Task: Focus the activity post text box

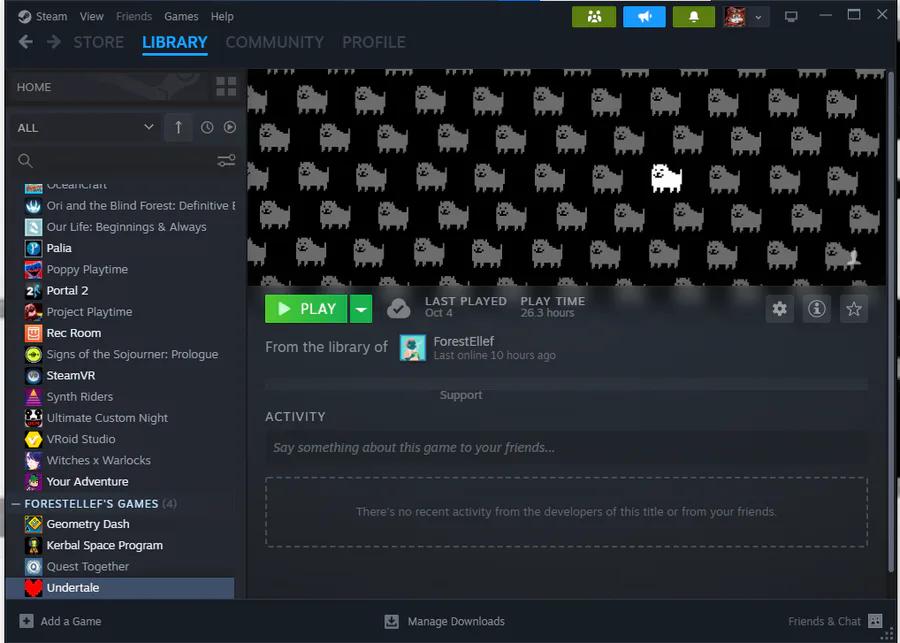Action: (566, 448)
